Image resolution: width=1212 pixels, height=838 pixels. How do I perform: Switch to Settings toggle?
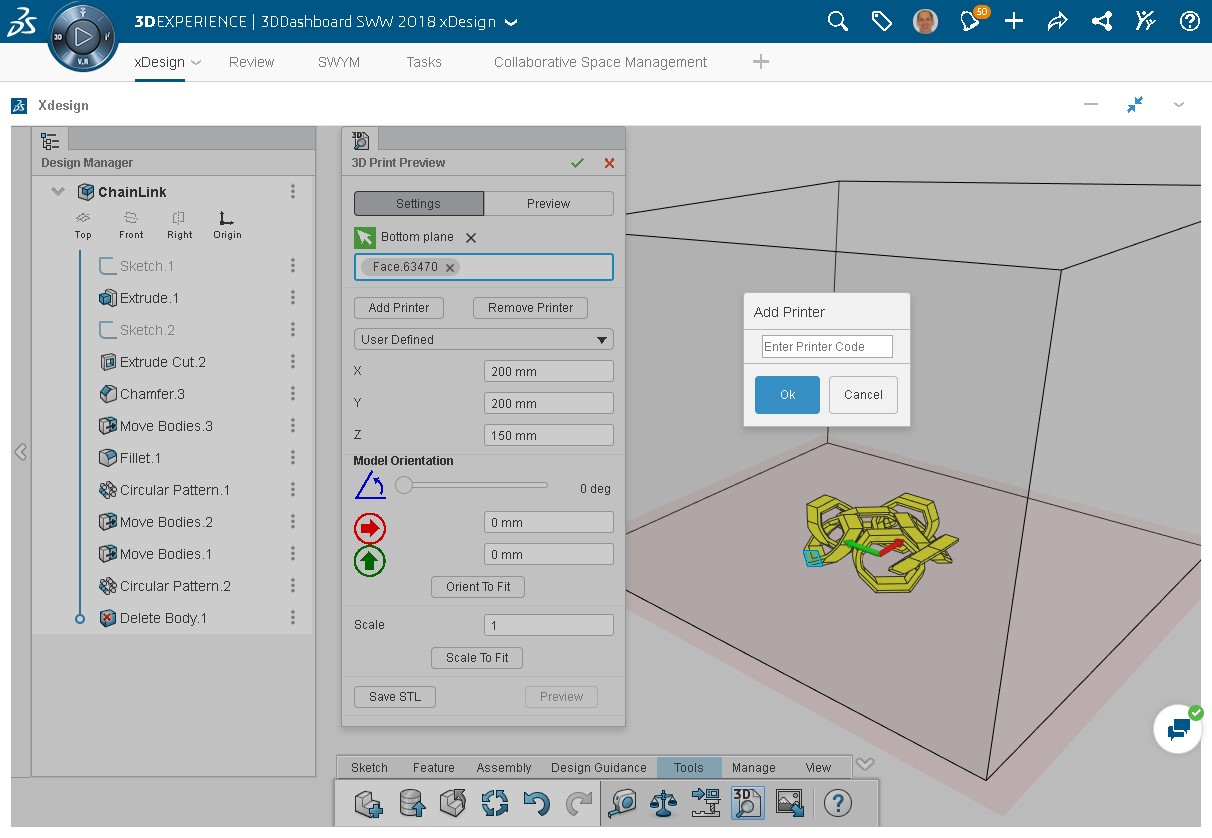click(x=419, y=203)
